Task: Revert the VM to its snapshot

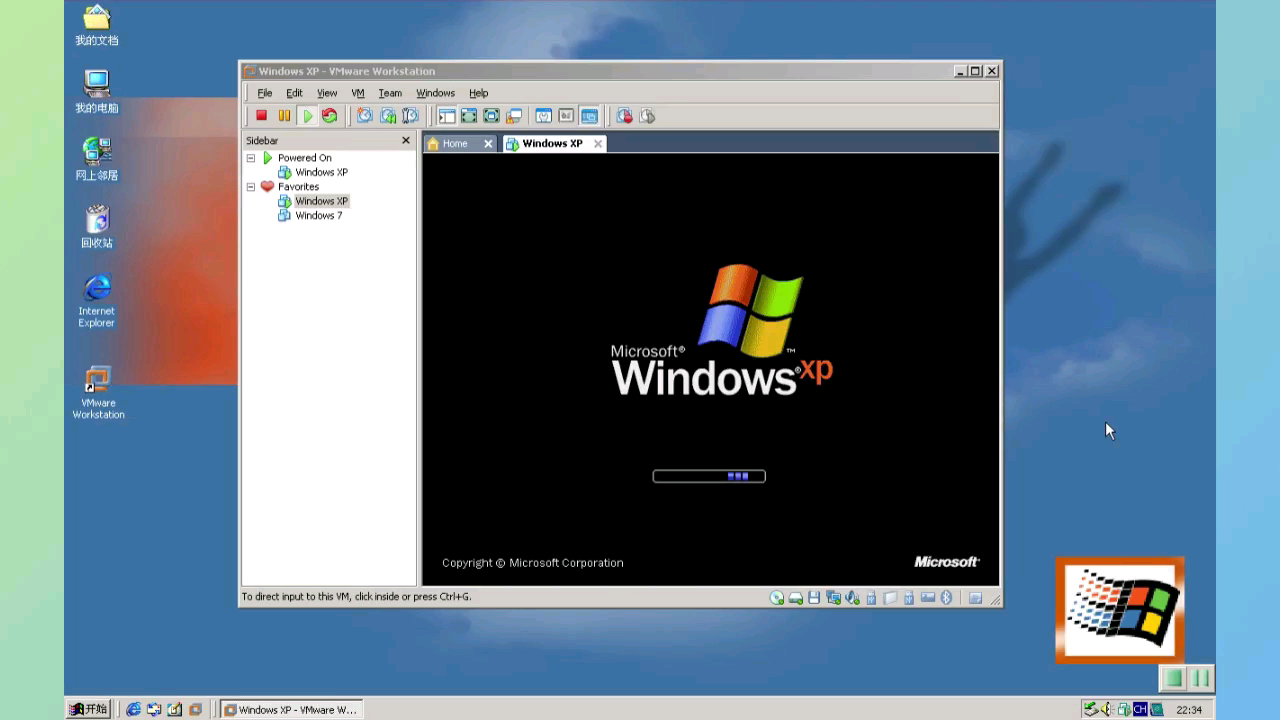Action: pos(388,116)
